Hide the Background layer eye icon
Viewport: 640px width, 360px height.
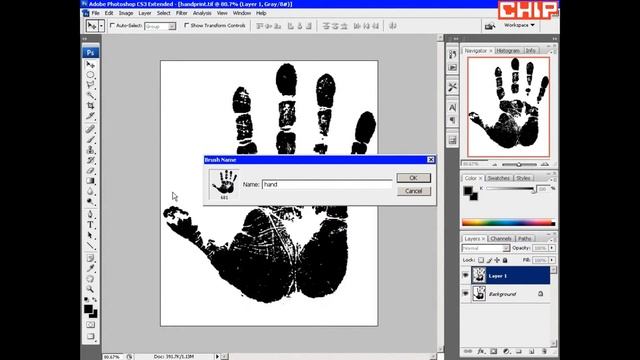(x=465, y=293)
